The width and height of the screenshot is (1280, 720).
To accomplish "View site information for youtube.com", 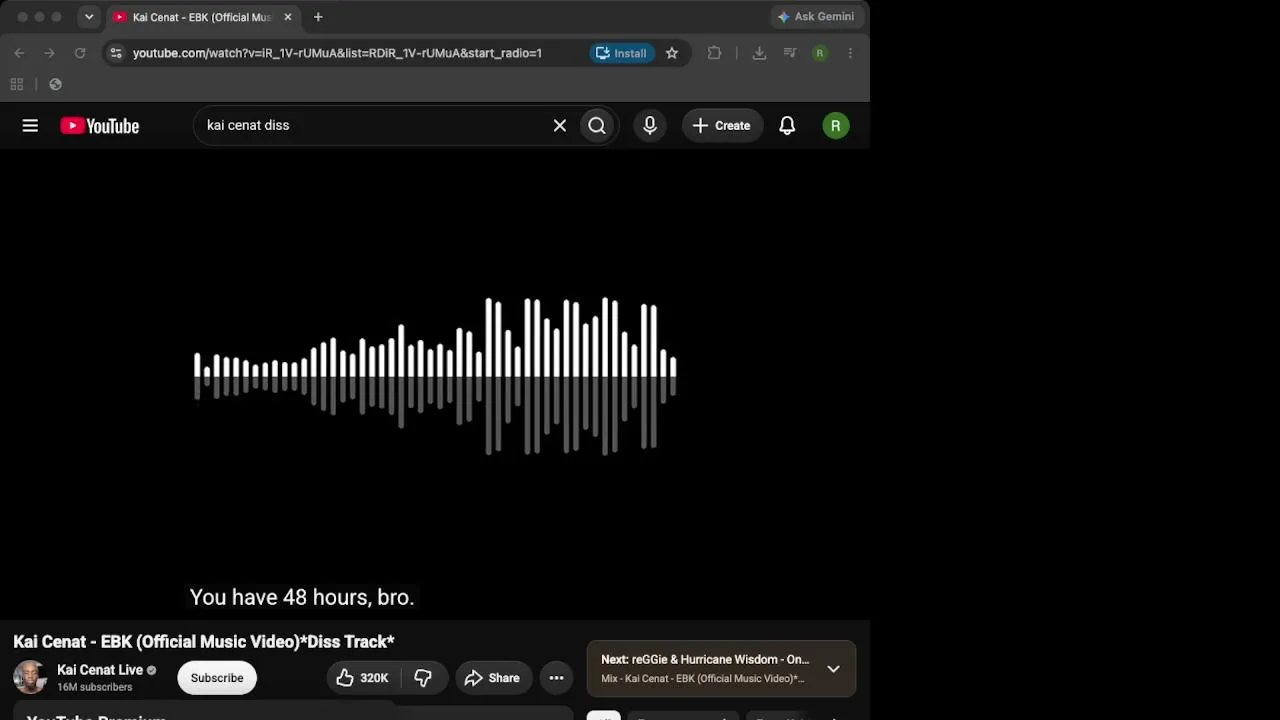I will 116,53.
